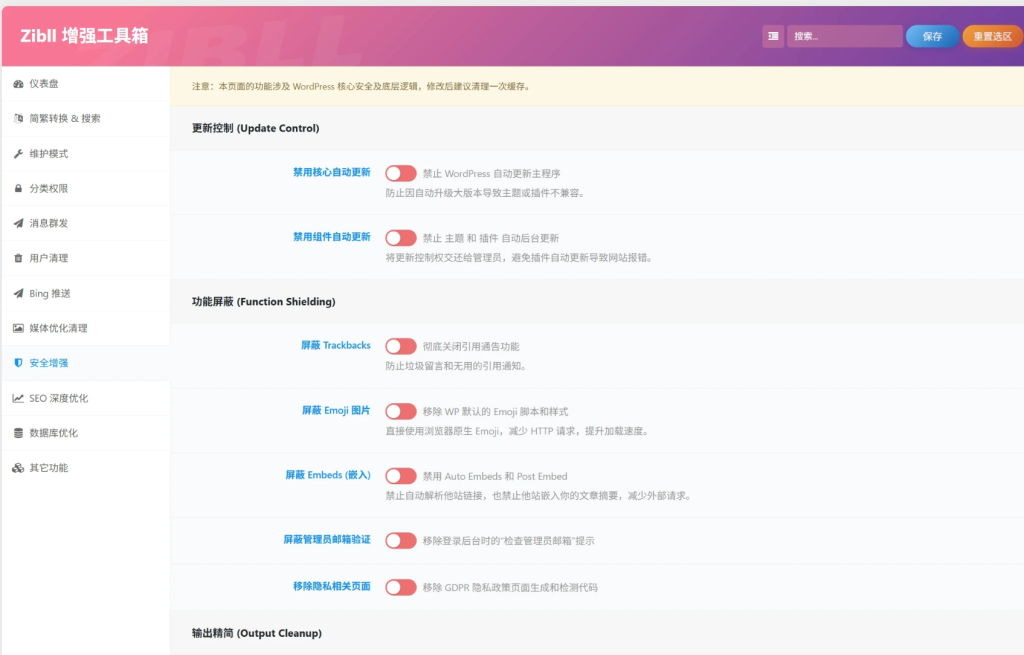The width and height of the screenshot is (1024, 655).
Task: Click the blue 保存 button
Action: [932, 37]
